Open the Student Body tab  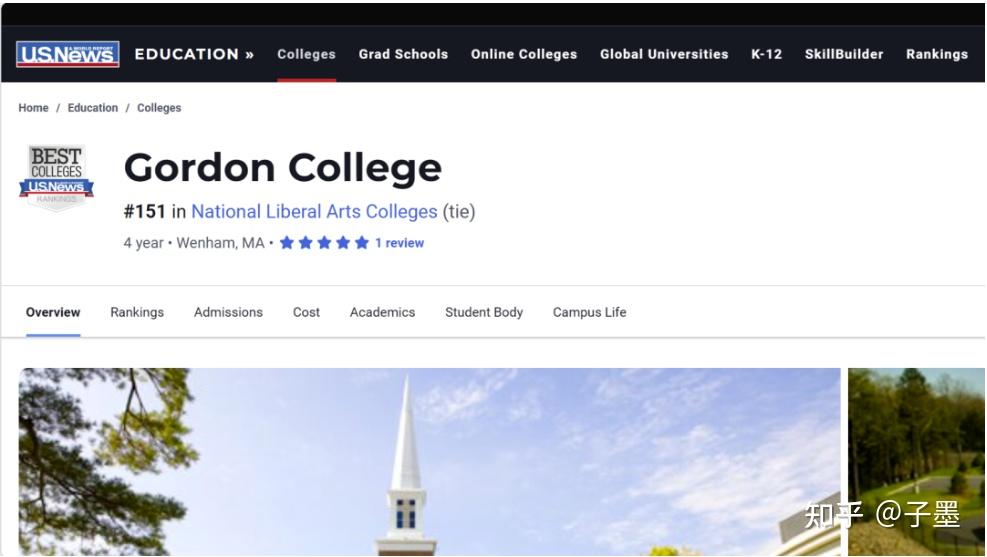[484, 312]
